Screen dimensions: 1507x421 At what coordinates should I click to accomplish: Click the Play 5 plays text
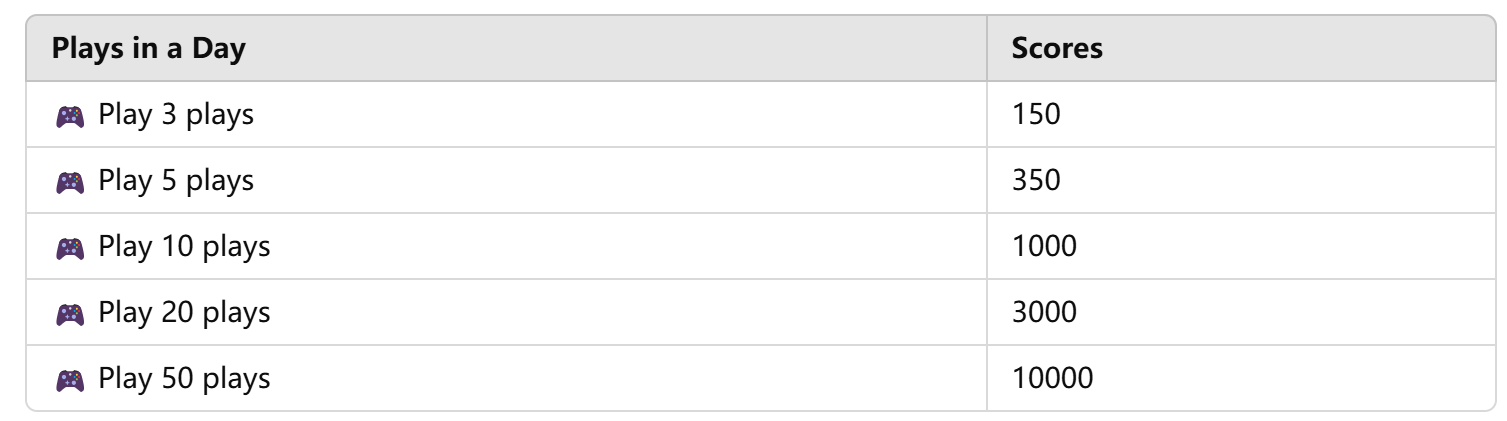pos(176,182)
